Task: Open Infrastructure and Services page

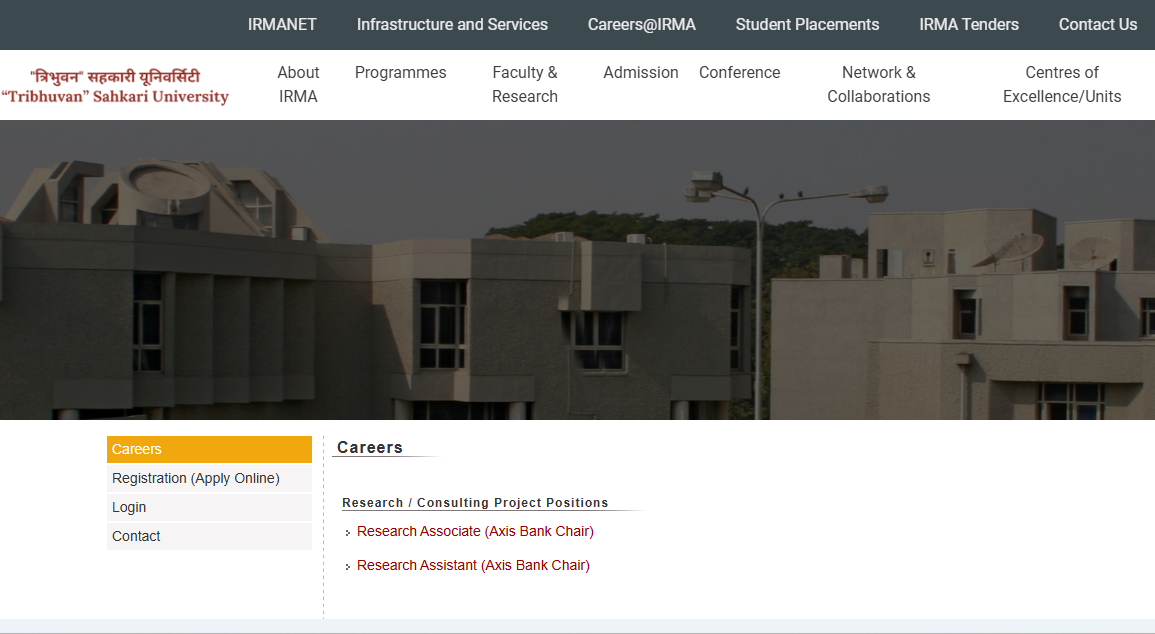Action: pos(452,25)
